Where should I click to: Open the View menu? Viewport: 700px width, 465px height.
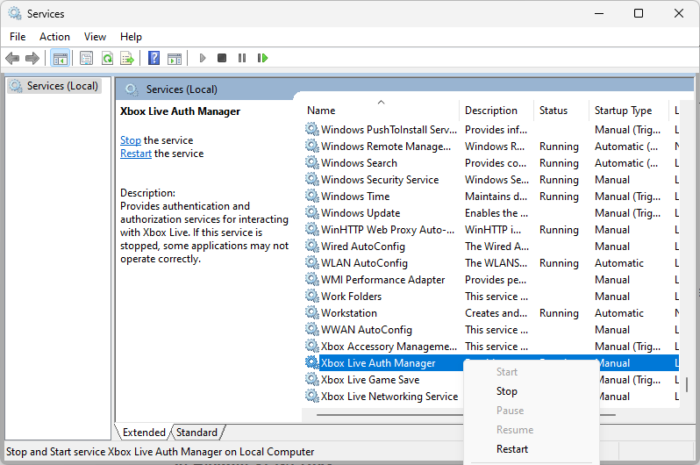95,36
